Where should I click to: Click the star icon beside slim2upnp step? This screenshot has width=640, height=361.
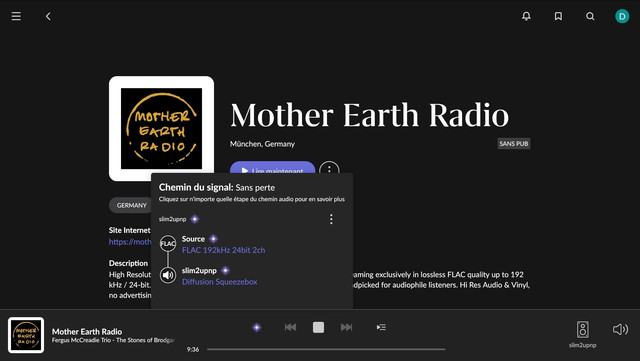tap(225, 270)
